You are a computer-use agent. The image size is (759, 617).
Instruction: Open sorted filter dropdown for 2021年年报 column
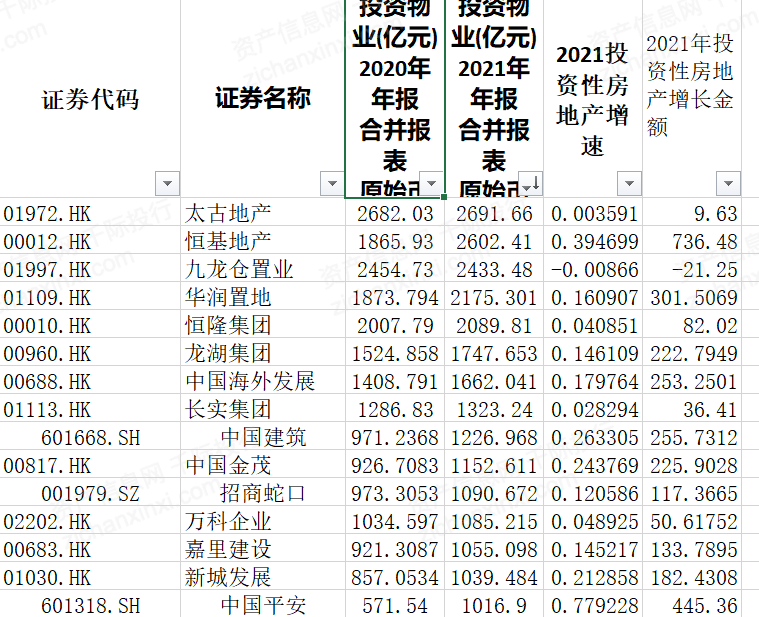pos(531,183)
